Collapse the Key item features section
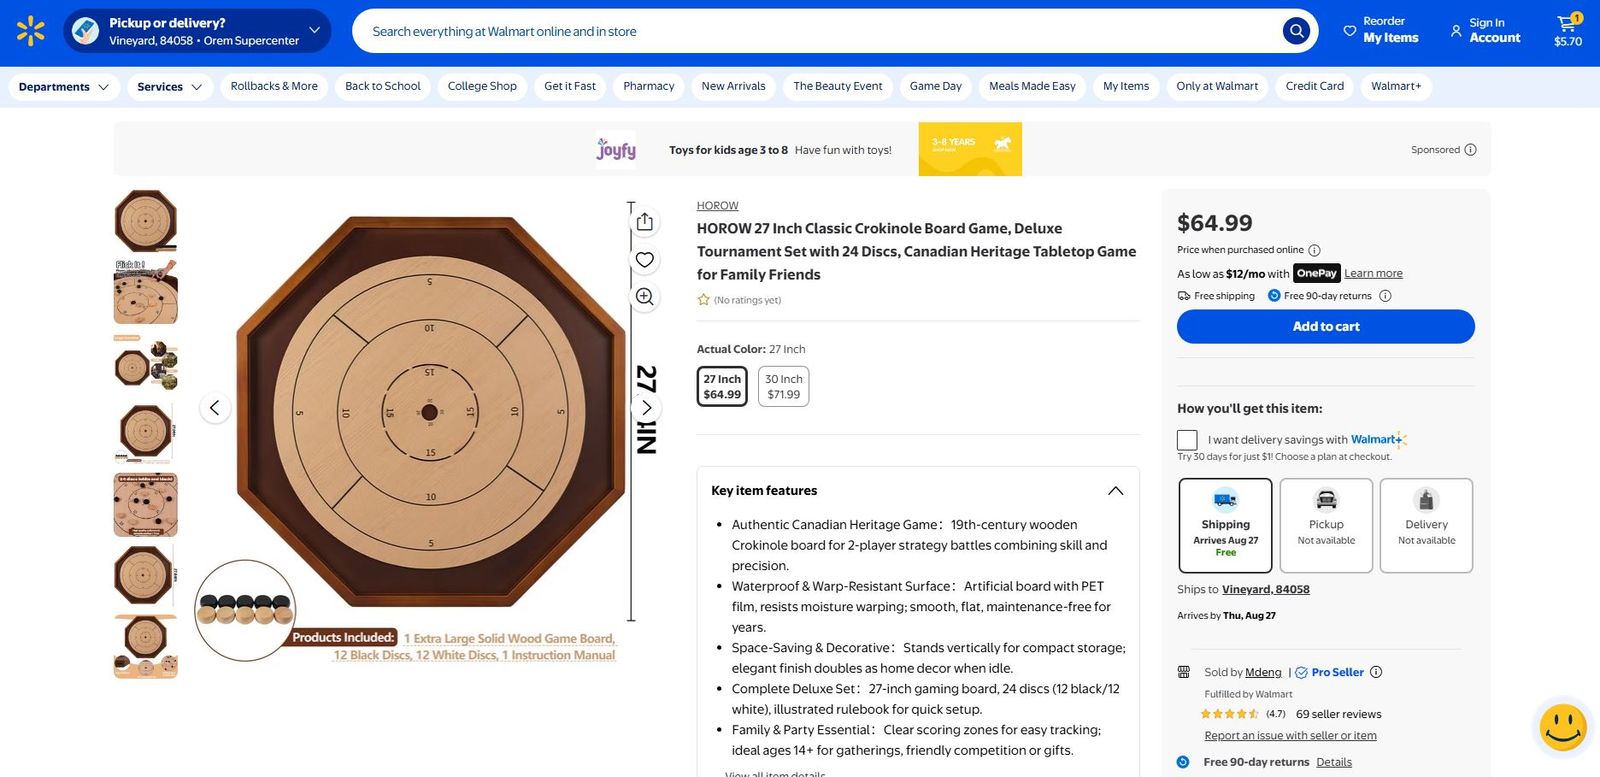This screenshot has width=1600, height=777. pos(1115,491)
